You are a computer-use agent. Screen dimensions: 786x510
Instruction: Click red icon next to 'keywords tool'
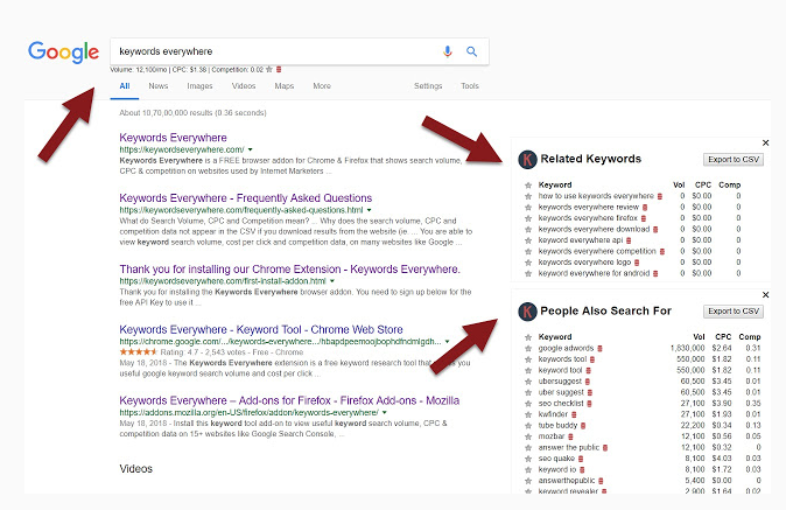(592, 360)
